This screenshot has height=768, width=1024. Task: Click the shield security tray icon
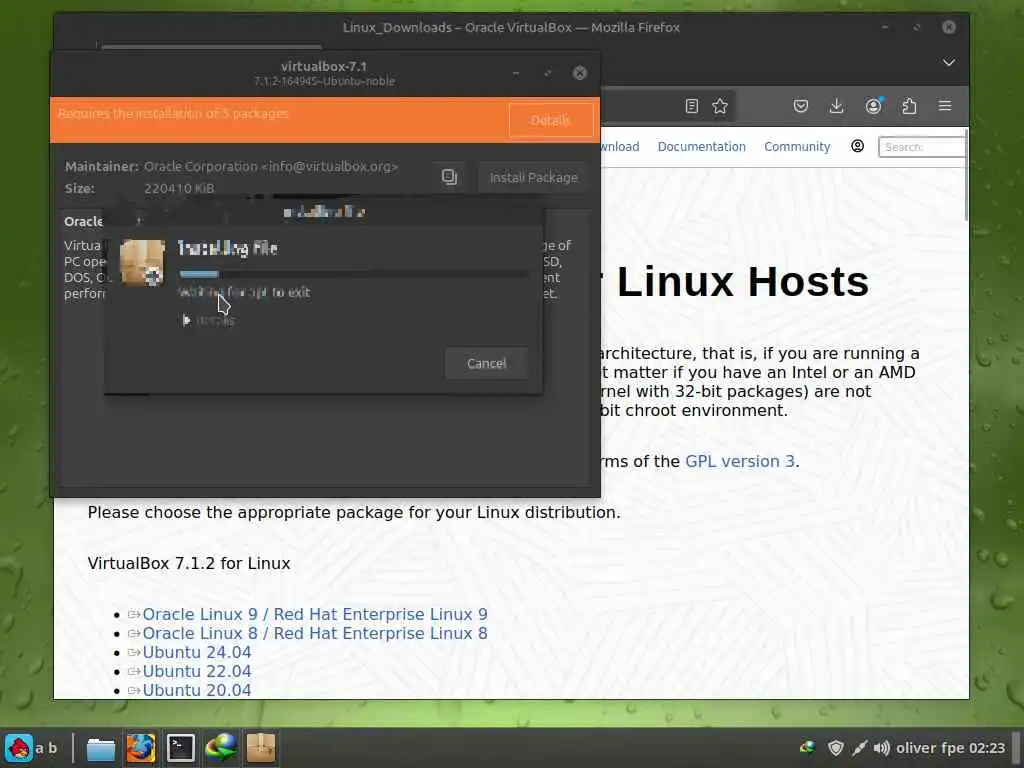(835, 748)
